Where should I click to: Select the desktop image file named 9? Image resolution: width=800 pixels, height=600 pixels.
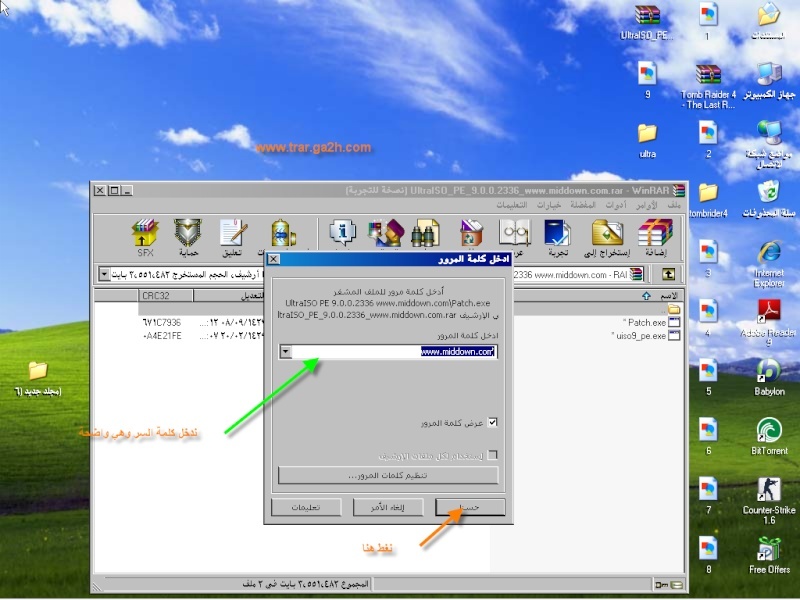pos(647,81)
